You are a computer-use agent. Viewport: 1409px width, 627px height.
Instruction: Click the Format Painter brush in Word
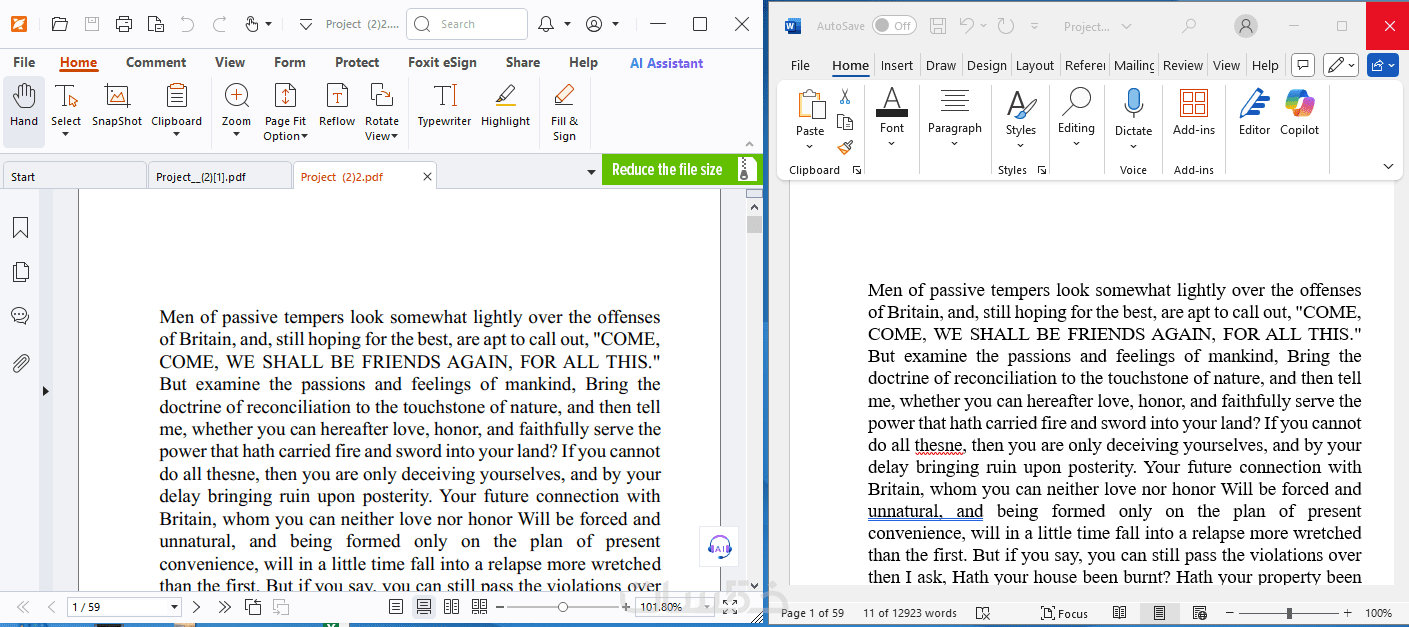pyautogui.click(x=845, y=147)
